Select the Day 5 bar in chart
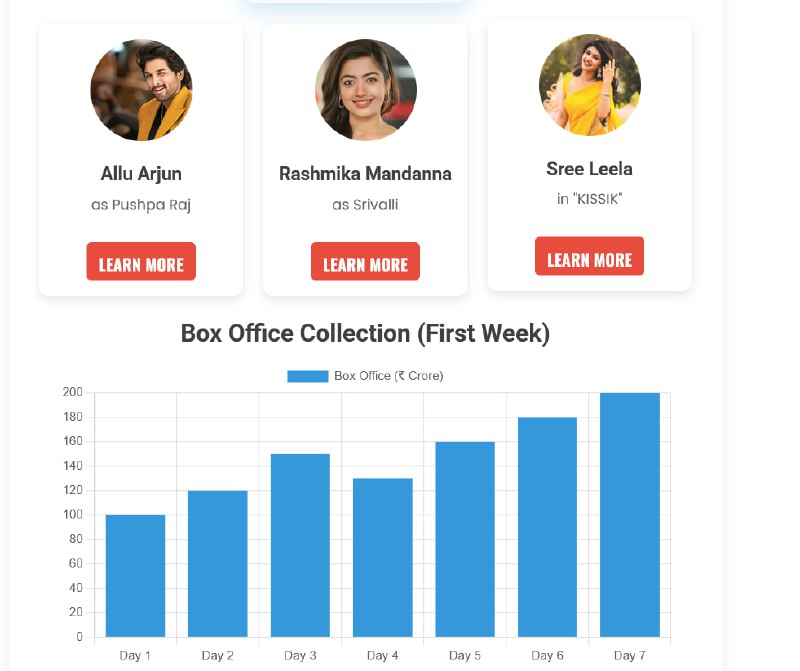800x671 pixels. (465, 539)
